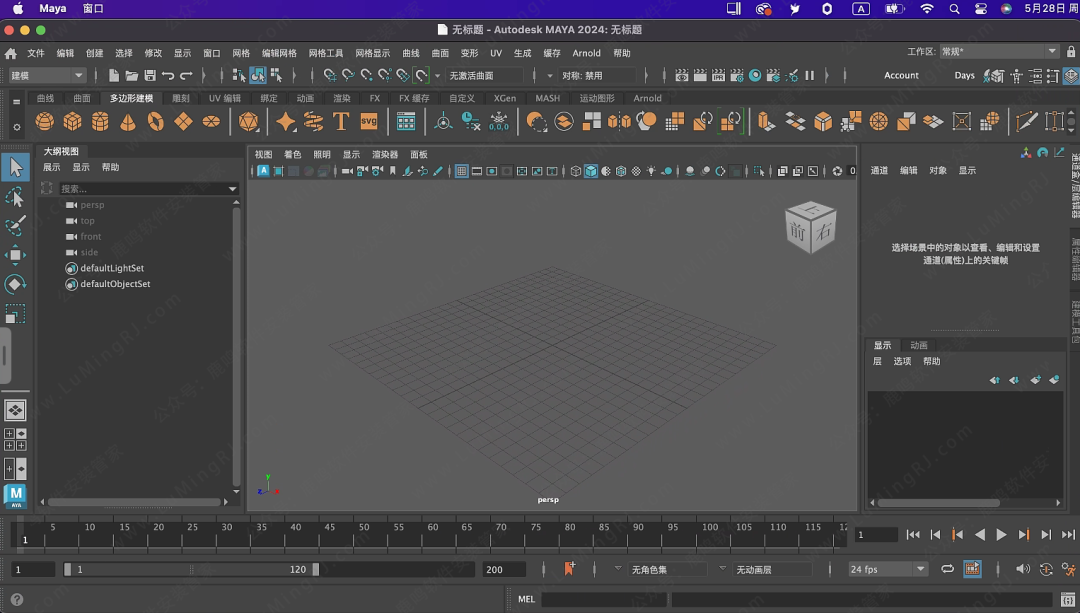Click the time range slider bar
Screen dimensions: 1080x613
click(x=190, y=569)
